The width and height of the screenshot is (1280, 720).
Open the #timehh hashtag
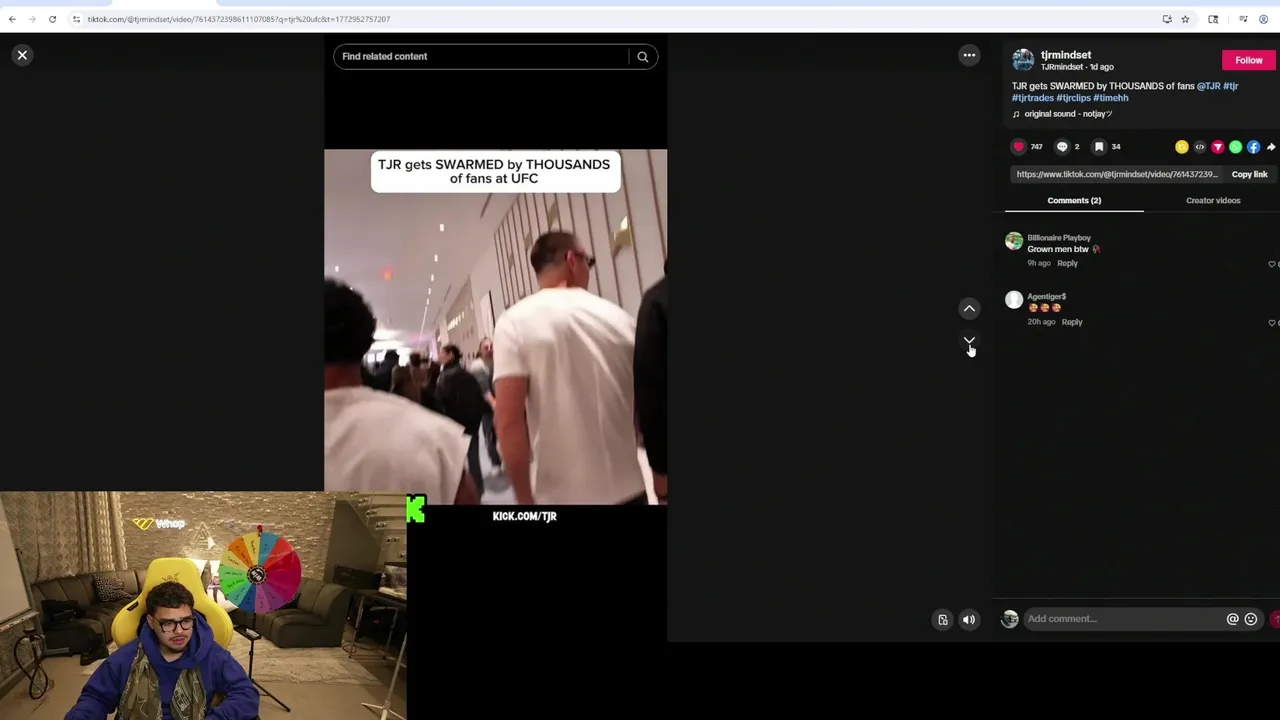pos(1111,98)
